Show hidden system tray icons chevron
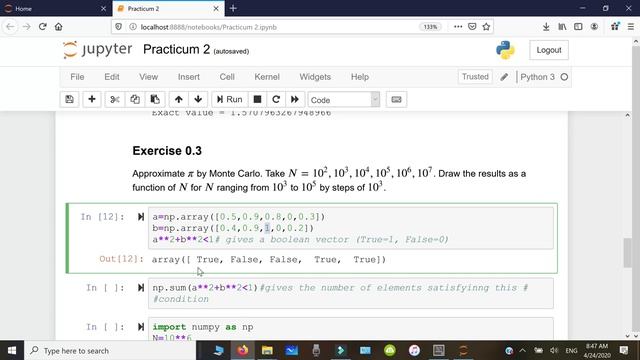 (522, 351)
